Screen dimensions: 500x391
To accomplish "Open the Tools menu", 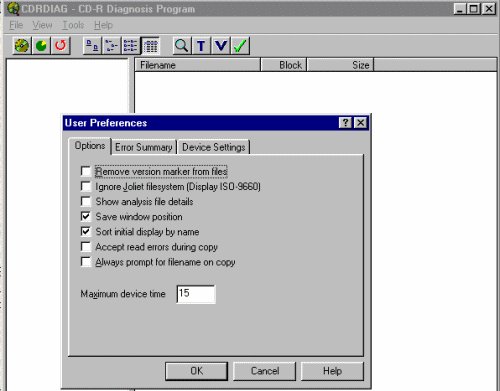I will 73,25.
